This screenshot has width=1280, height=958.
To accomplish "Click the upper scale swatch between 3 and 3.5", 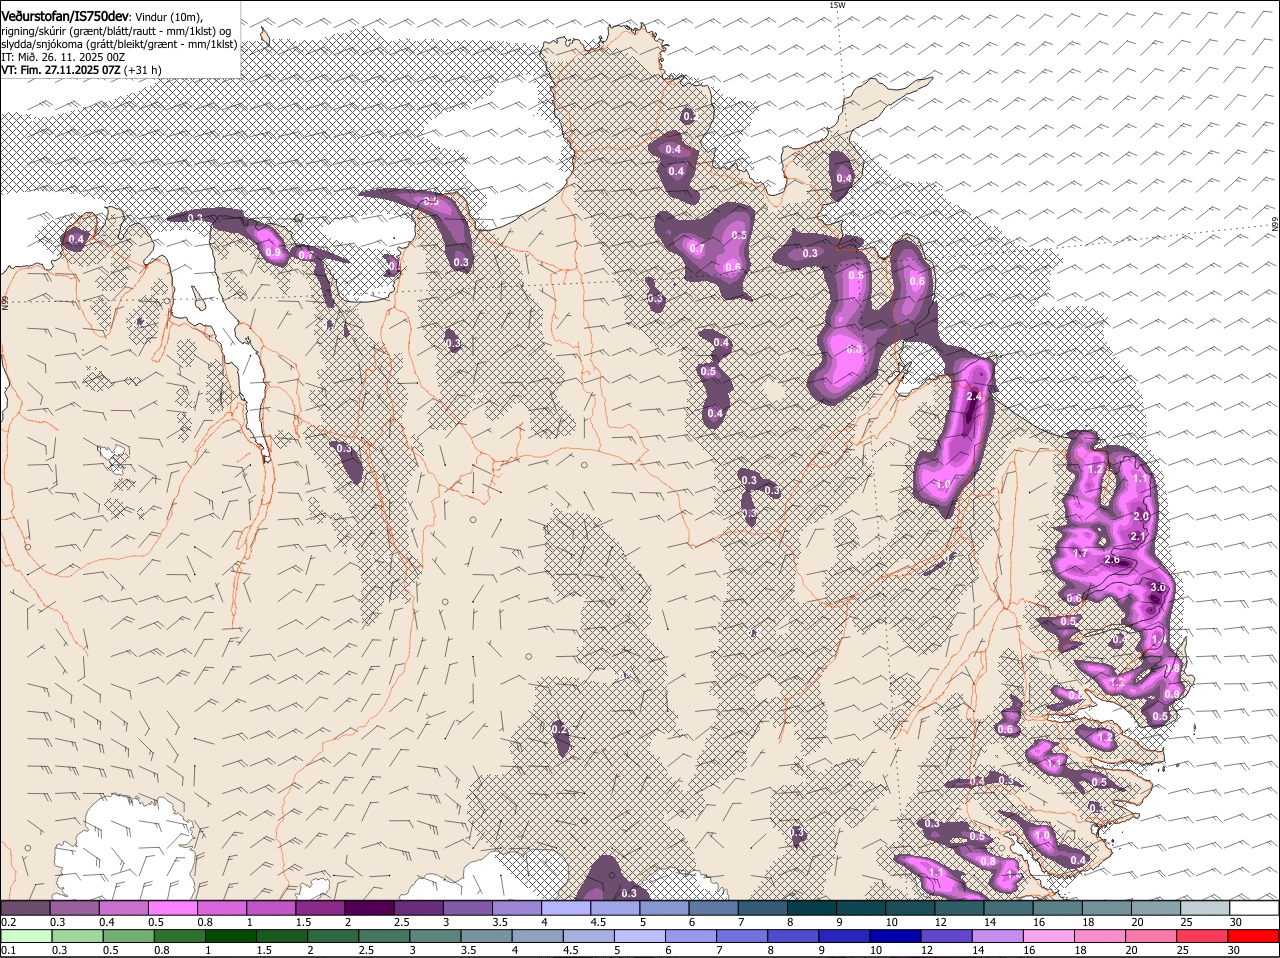I will (x=468, y=908).
